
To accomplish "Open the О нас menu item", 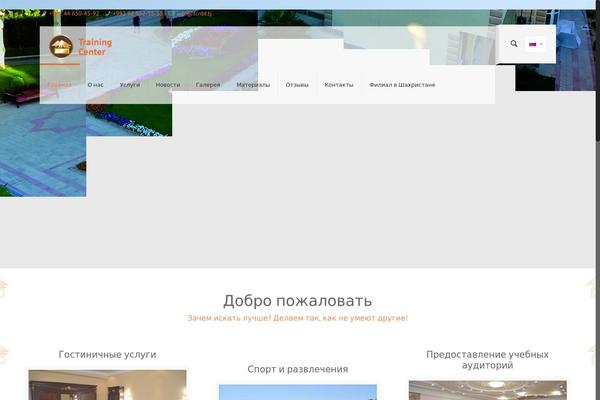I will pos(95,85).
